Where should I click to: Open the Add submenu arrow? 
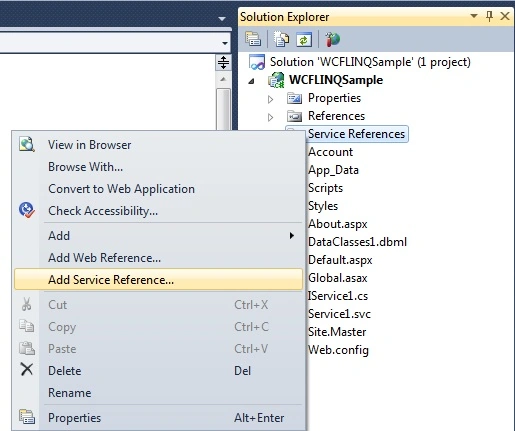pyautogui.click(x=292, y=236)
